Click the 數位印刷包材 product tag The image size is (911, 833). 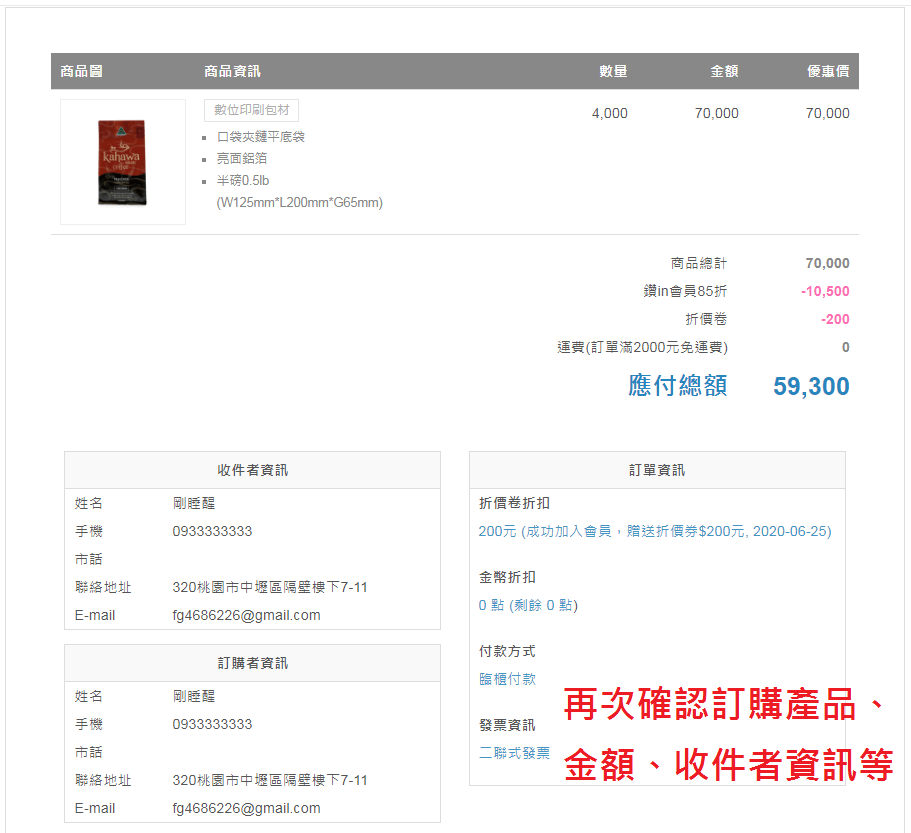(x=251, y=110)
